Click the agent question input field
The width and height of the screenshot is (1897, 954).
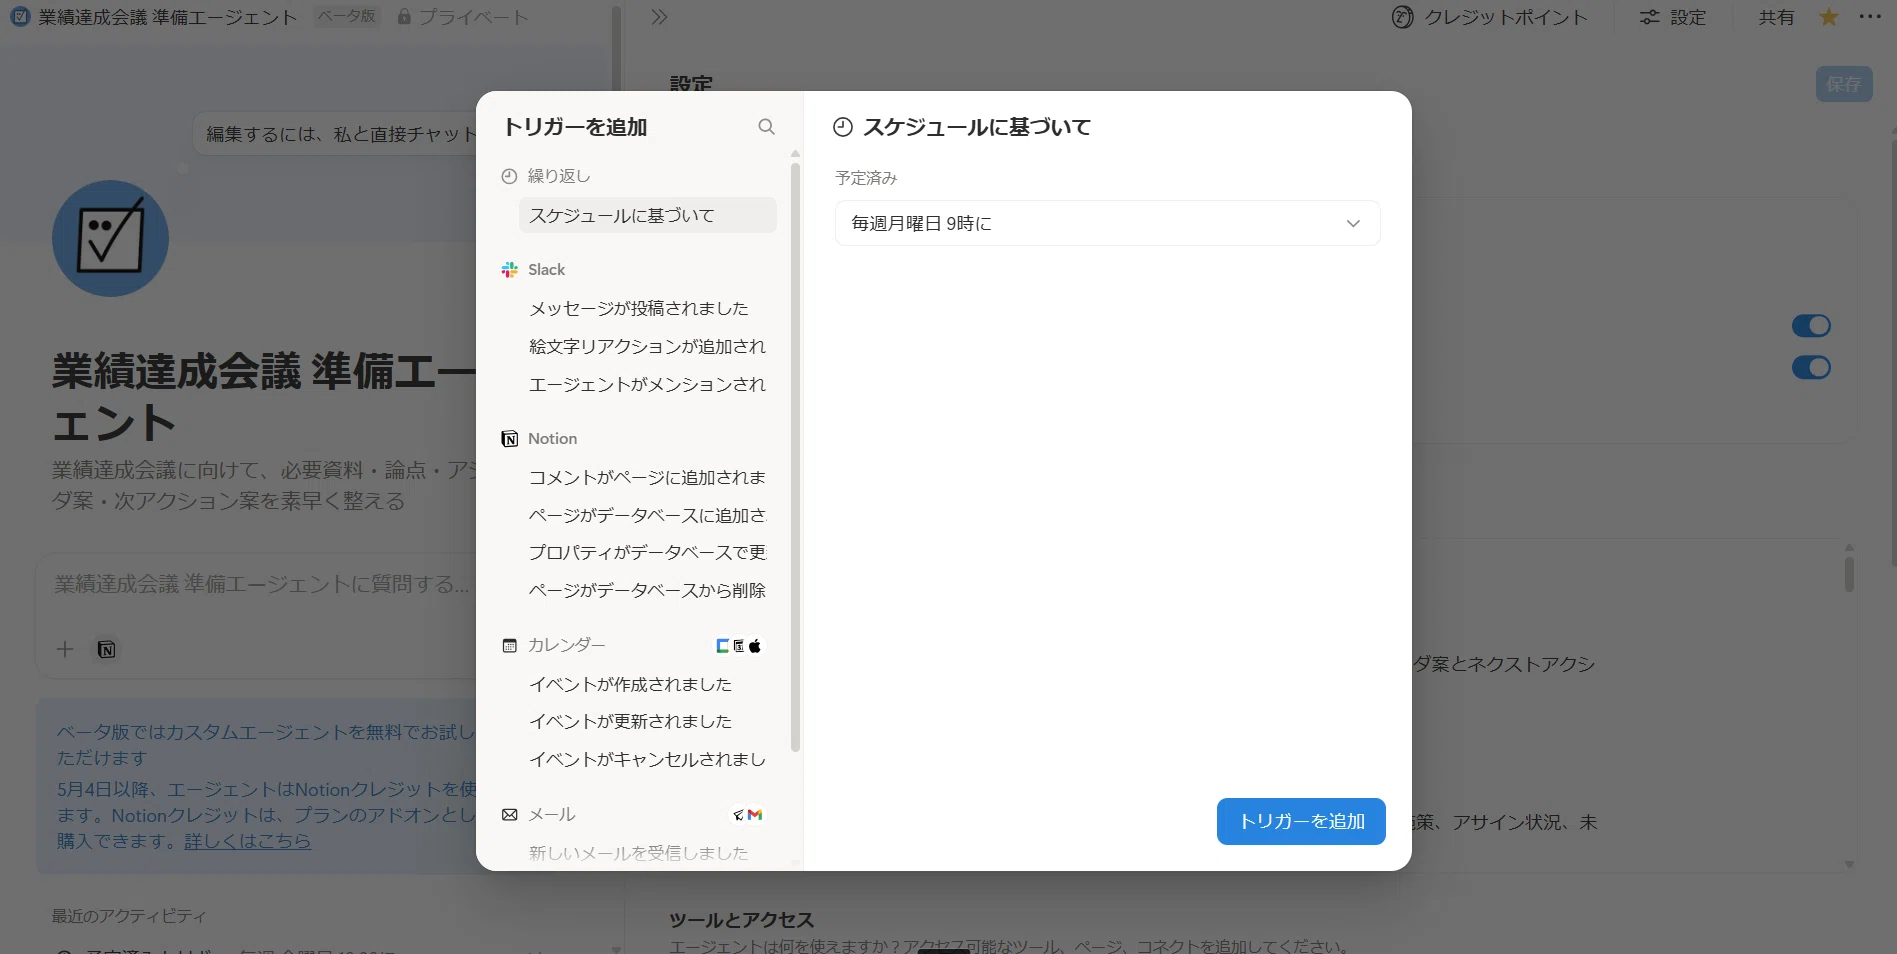pos(262,584)
